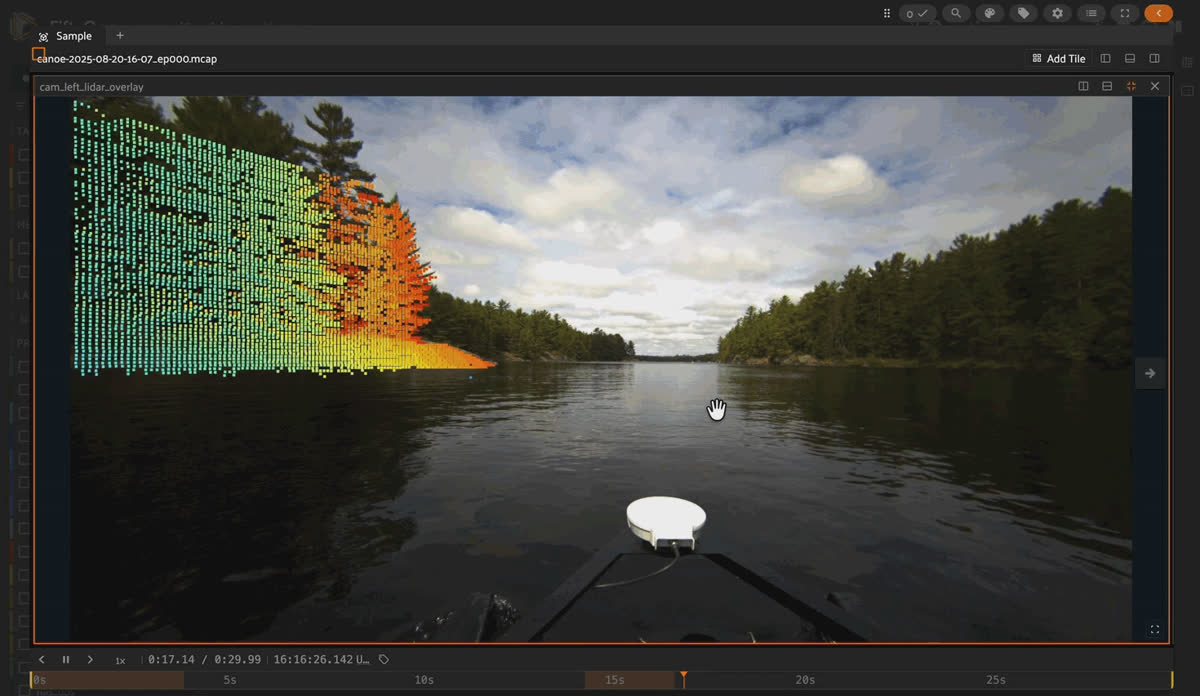Open the search magnifier tool
The image size is (1200, 696).
coord(956,13)
